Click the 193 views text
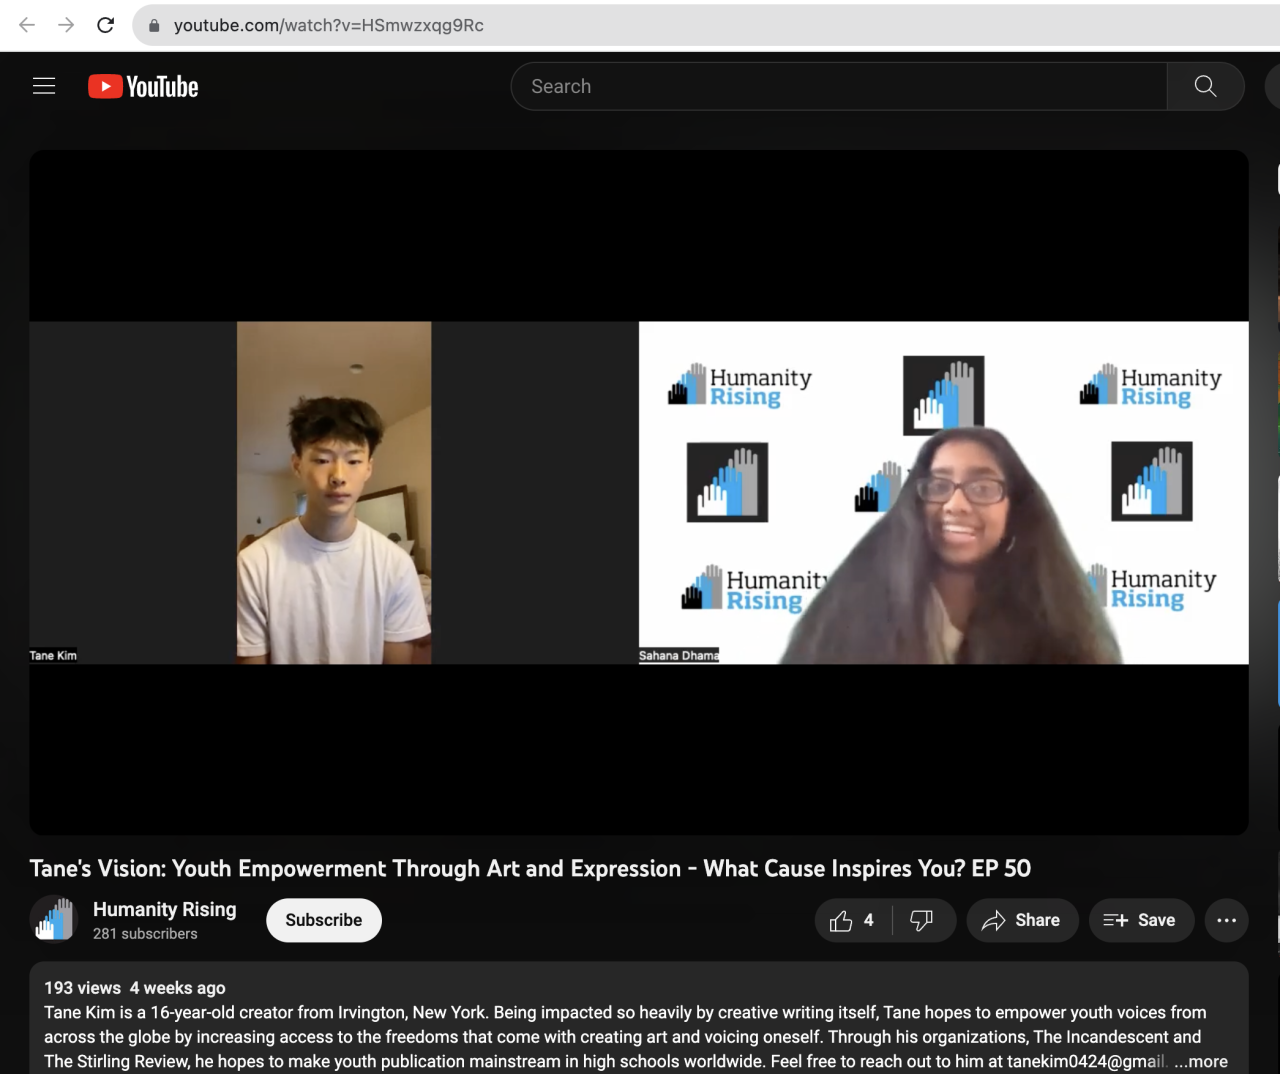 click(82, 988)
